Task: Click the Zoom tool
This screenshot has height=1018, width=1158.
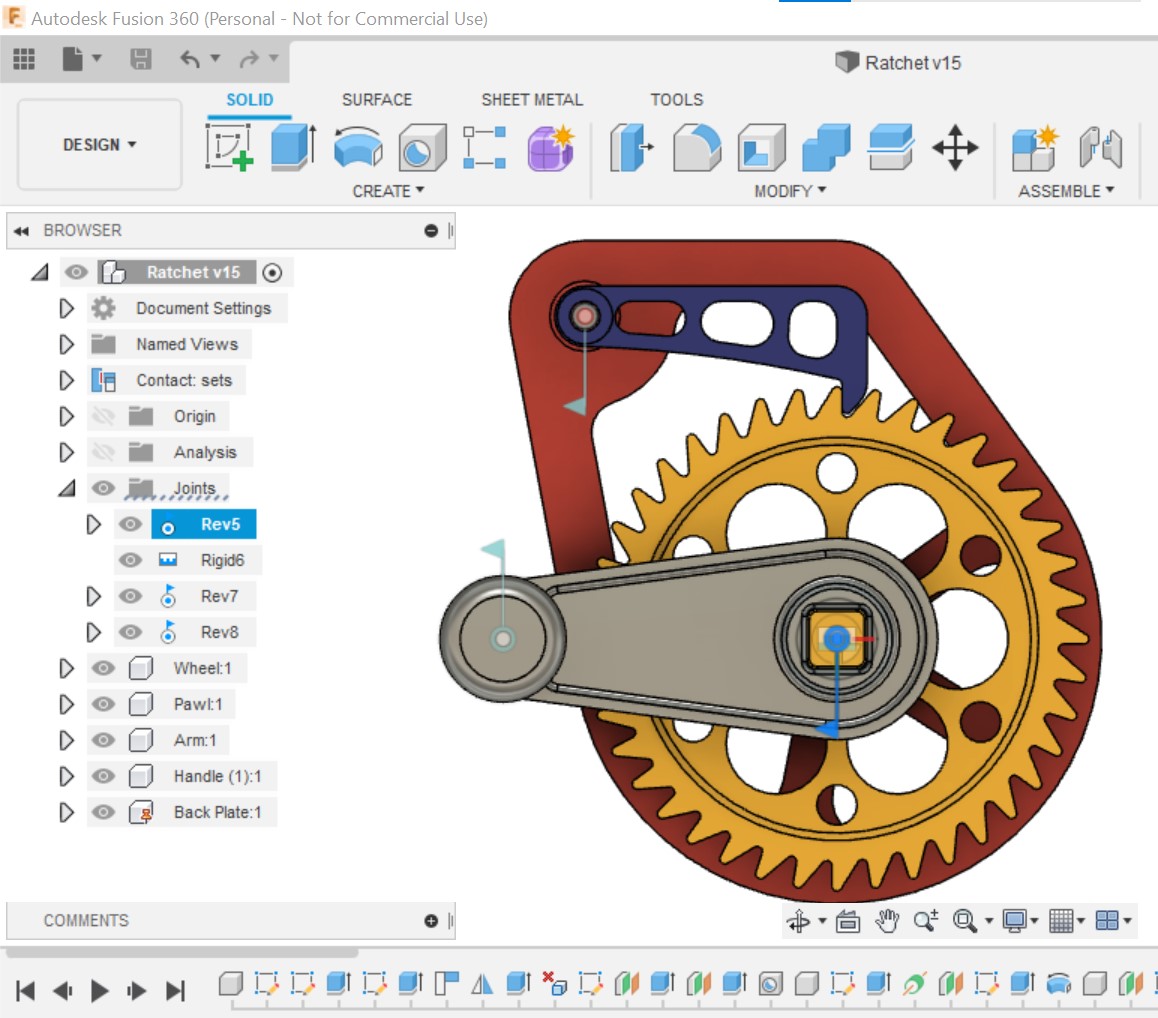Action: (x=925, y=921)
